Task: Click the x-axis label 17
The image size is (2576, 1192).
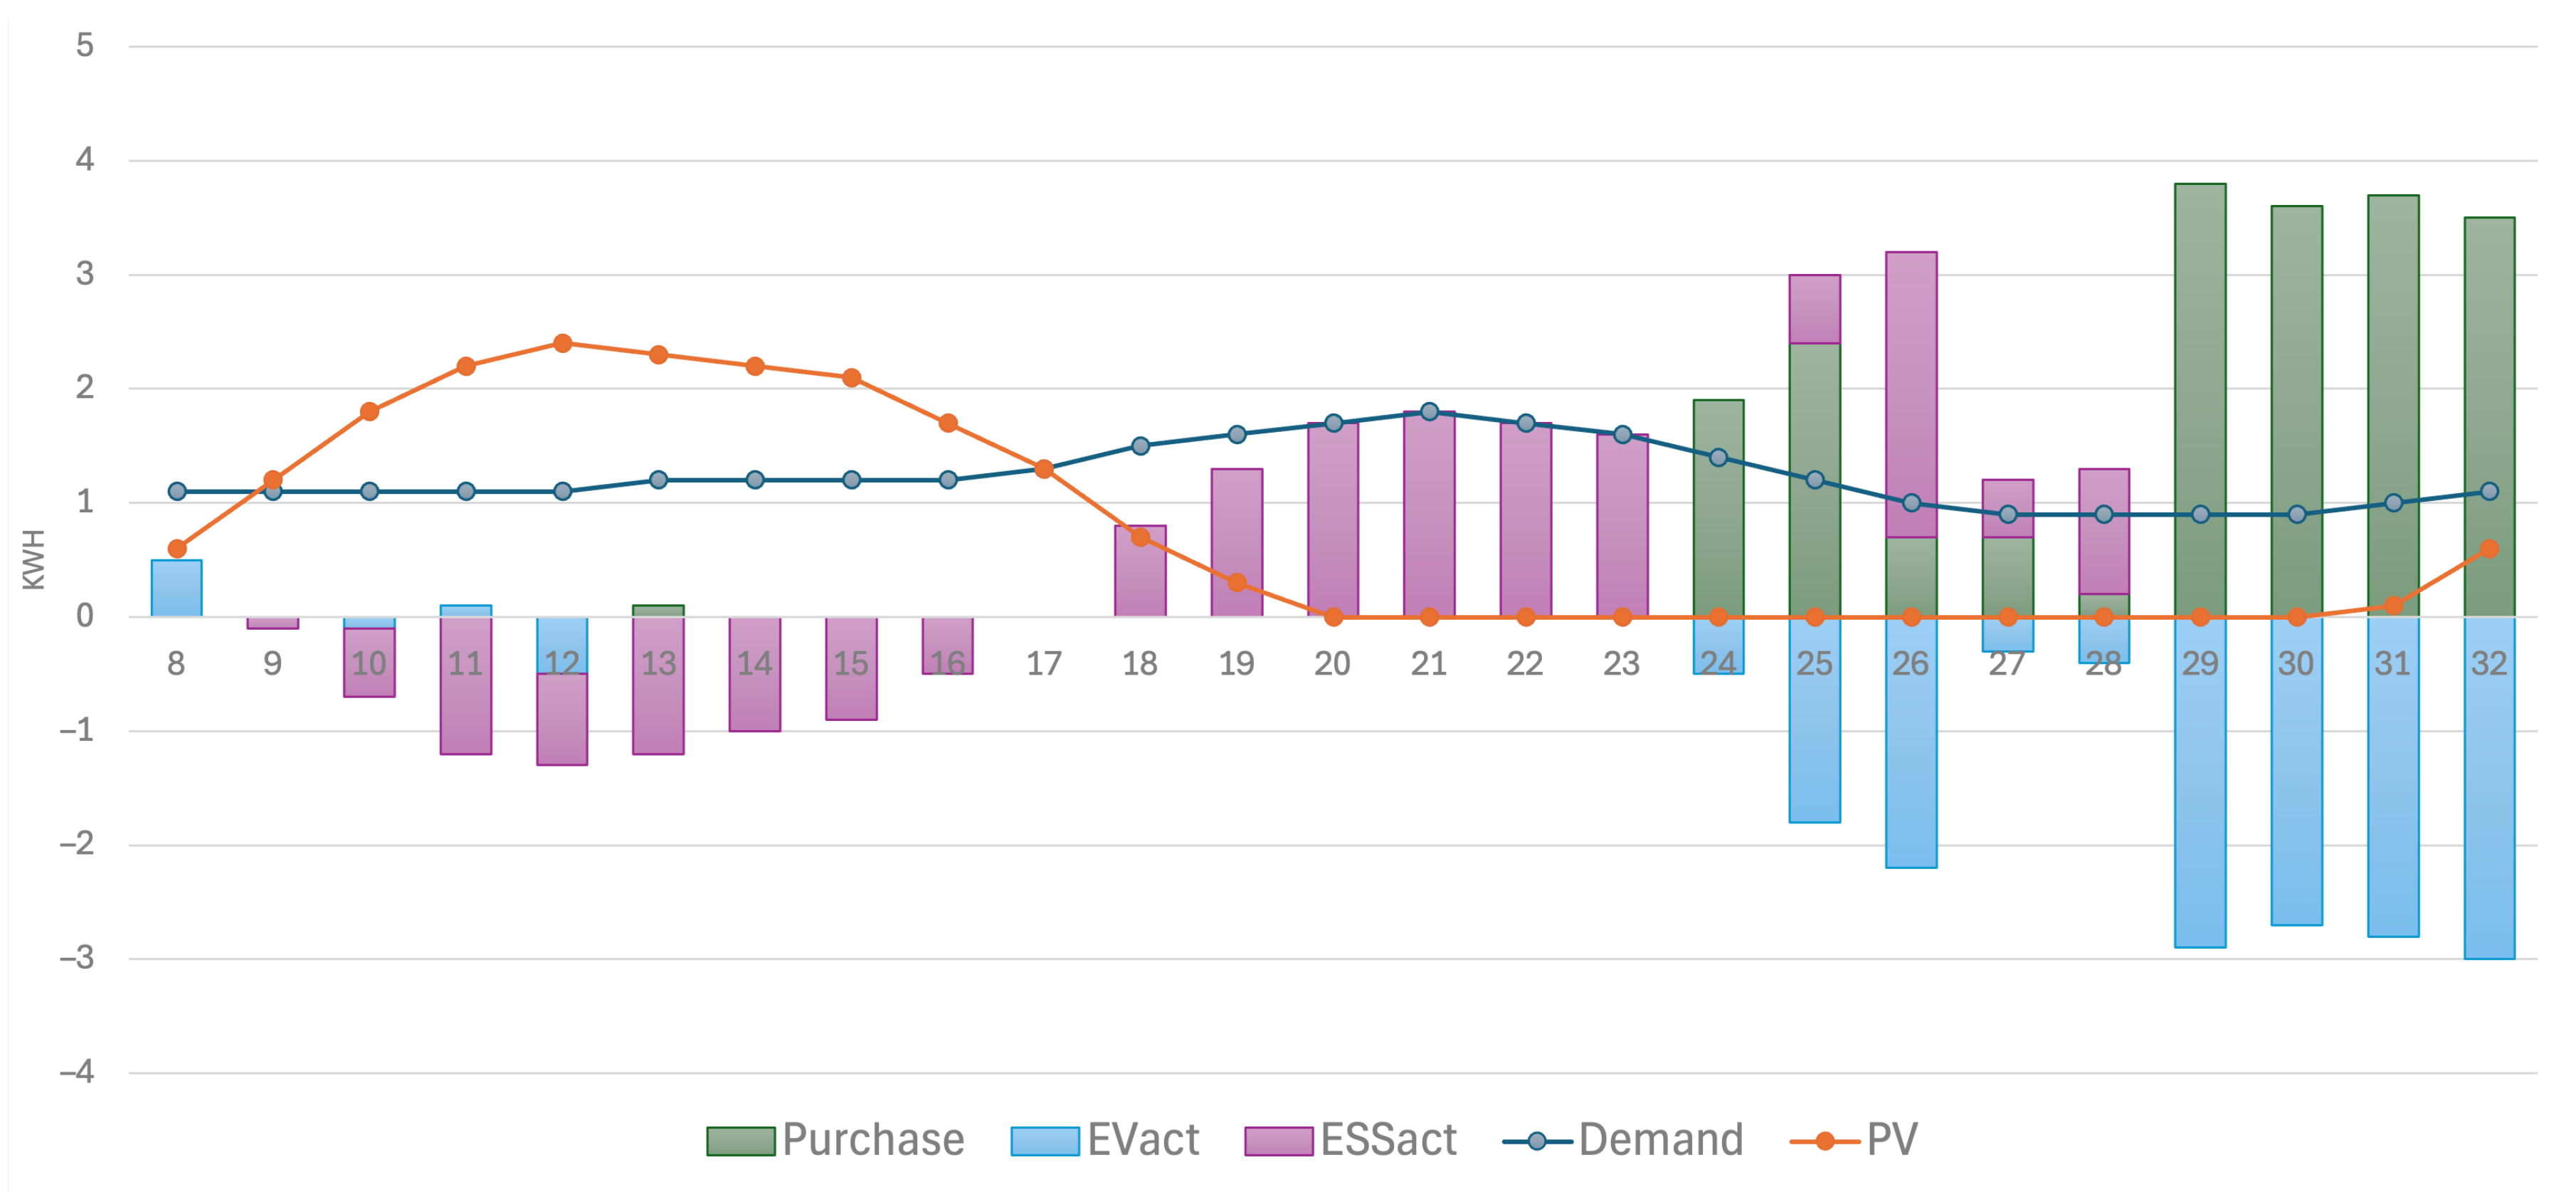Action: 1043,664
